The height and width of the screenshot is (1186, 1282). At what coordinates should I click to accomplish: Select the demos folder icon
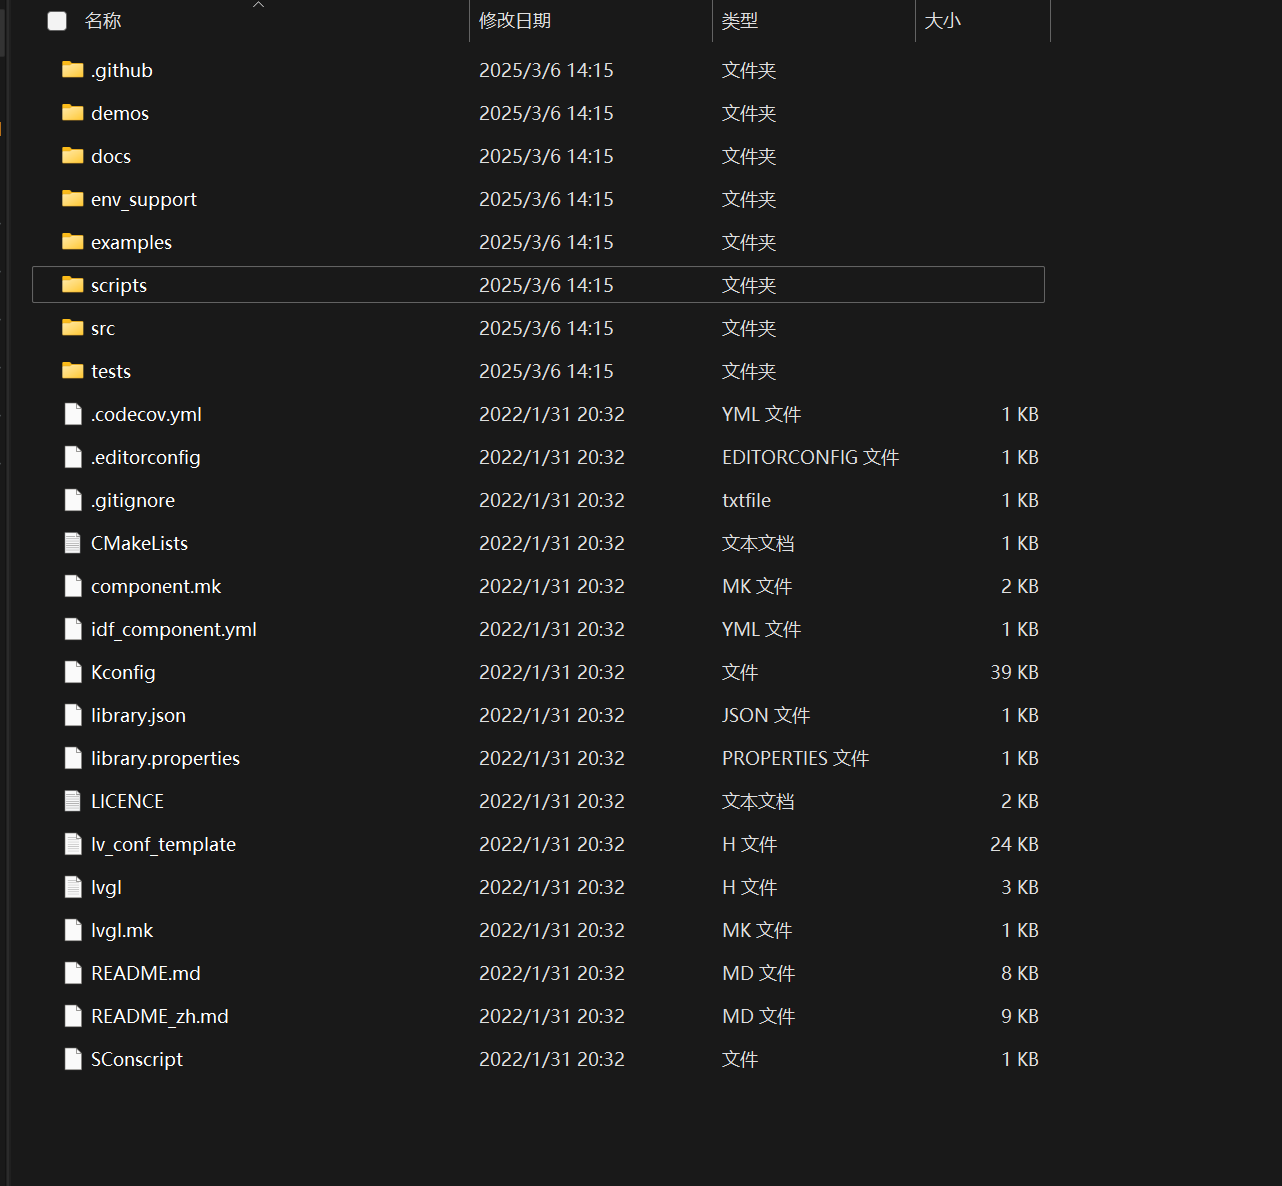pos(72,113)
